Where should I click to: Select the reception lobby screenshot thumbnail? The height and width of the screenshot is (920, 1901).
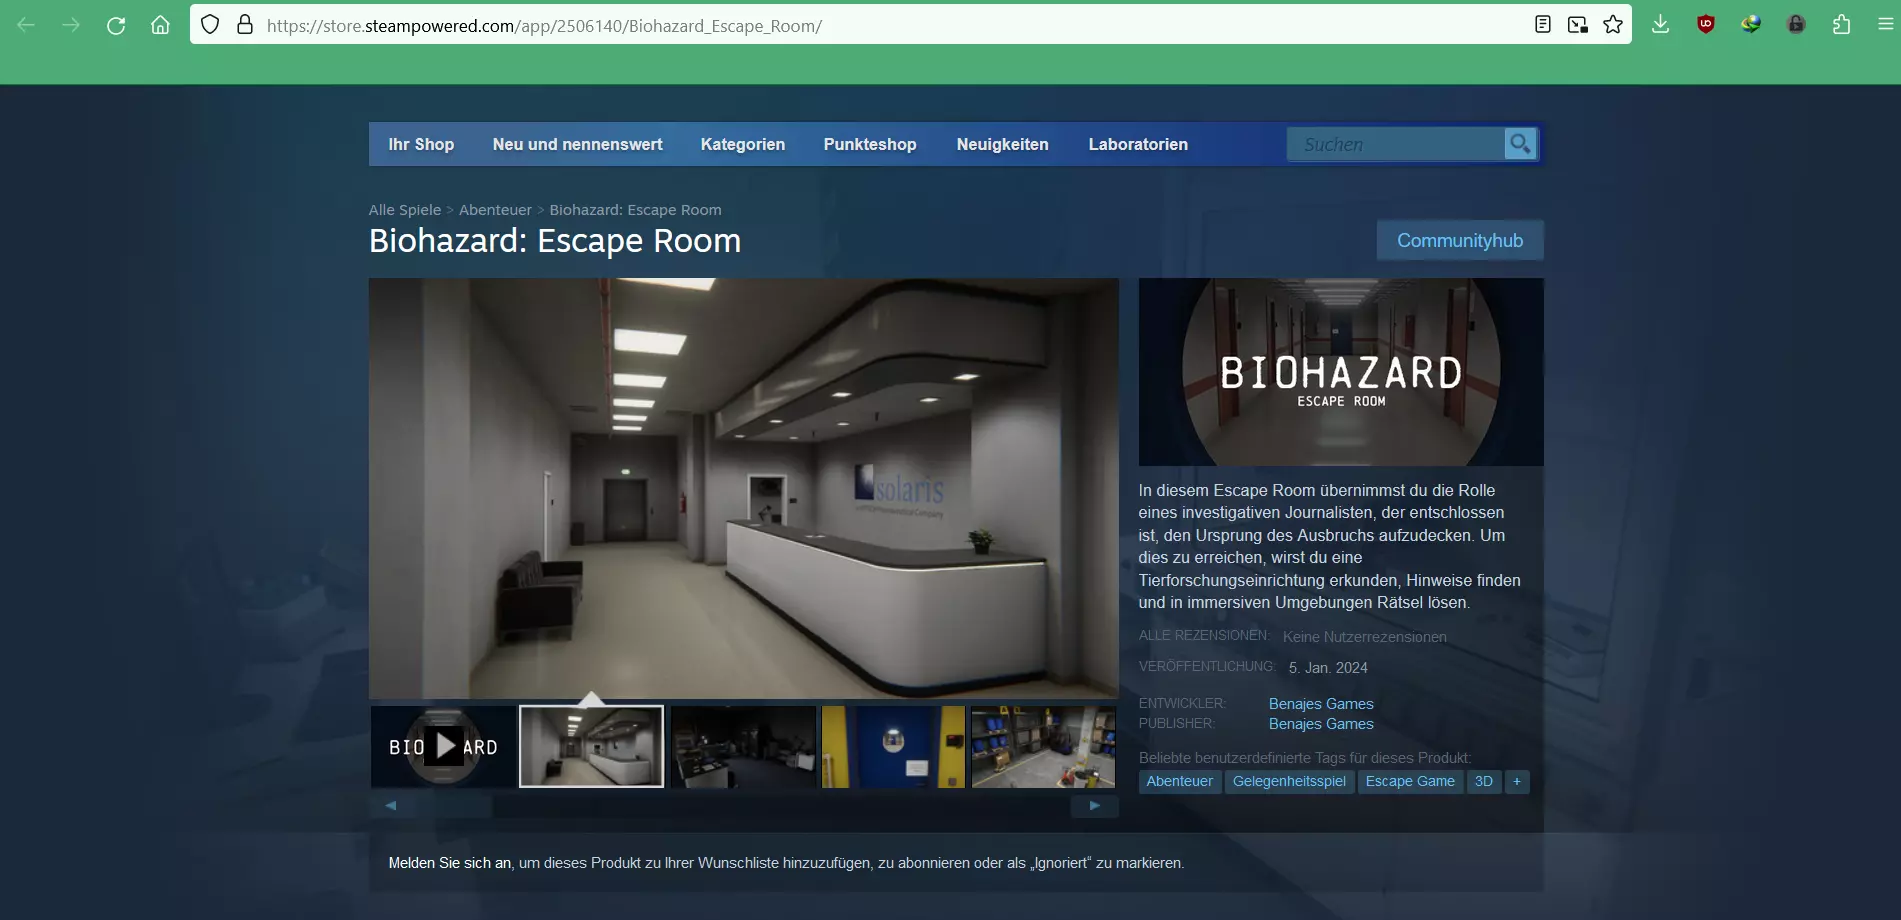pos(591,746)
